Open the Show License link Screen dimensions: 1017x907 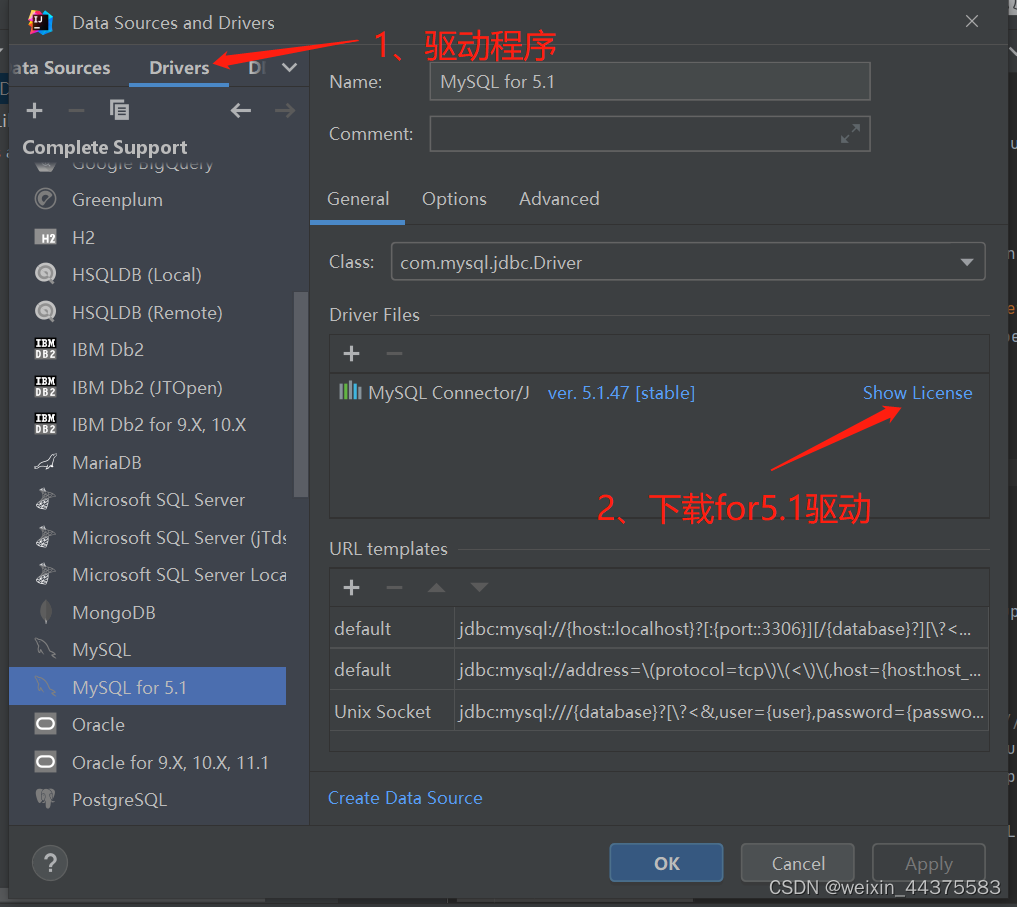click(917, 393)
